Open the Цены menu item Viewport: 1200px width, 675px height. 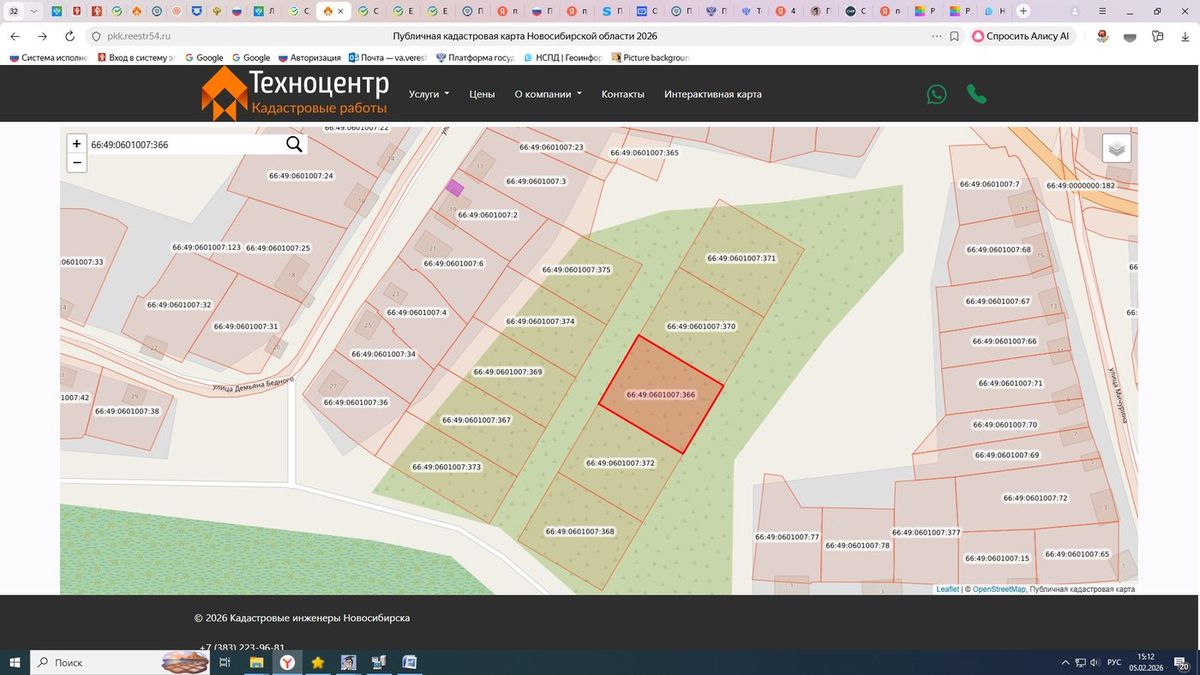point(482,94)
